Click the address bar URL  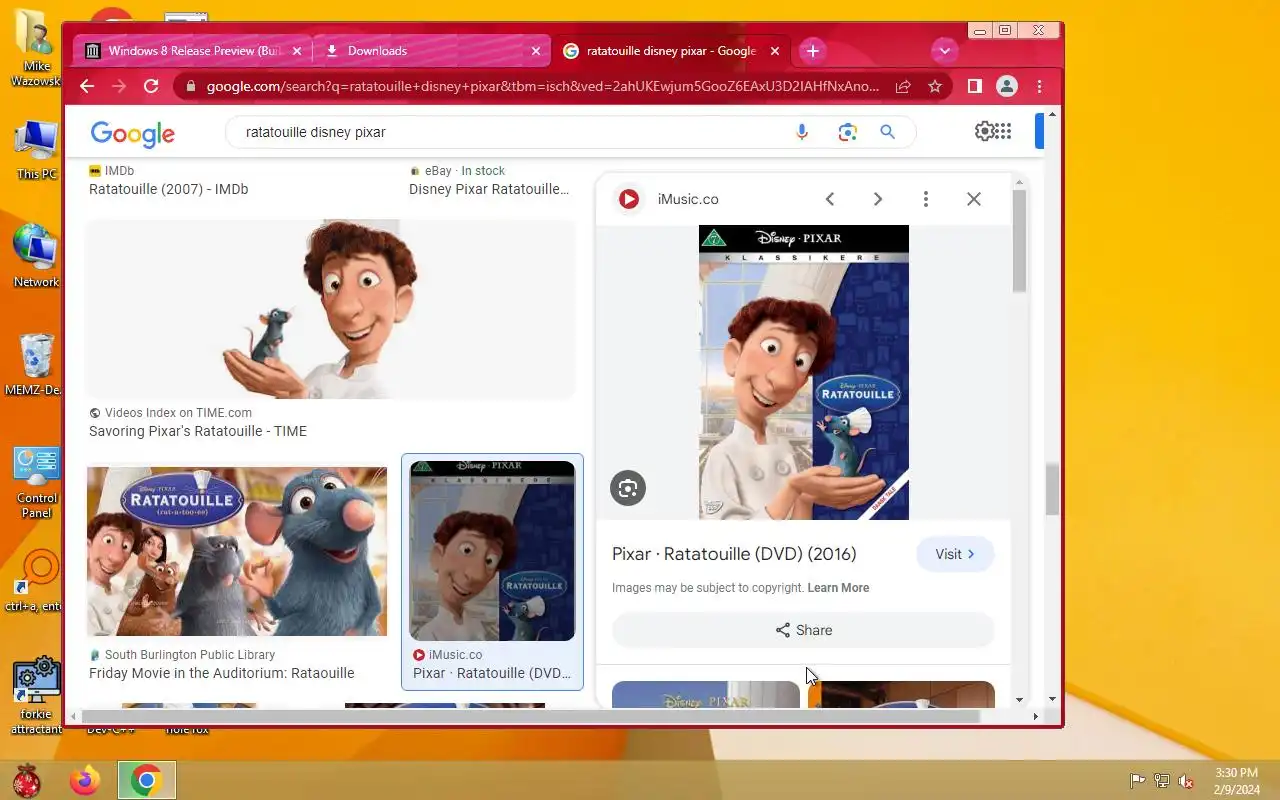point(543,87)
